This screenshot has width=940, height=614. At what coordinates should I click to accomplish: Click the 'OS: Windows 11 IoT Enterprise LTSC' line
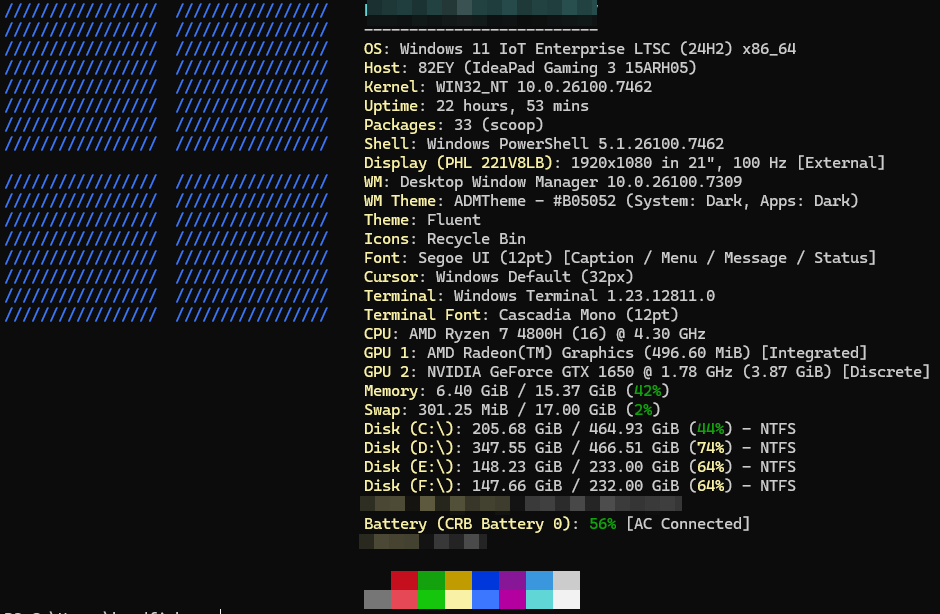(x=580, y=49)
